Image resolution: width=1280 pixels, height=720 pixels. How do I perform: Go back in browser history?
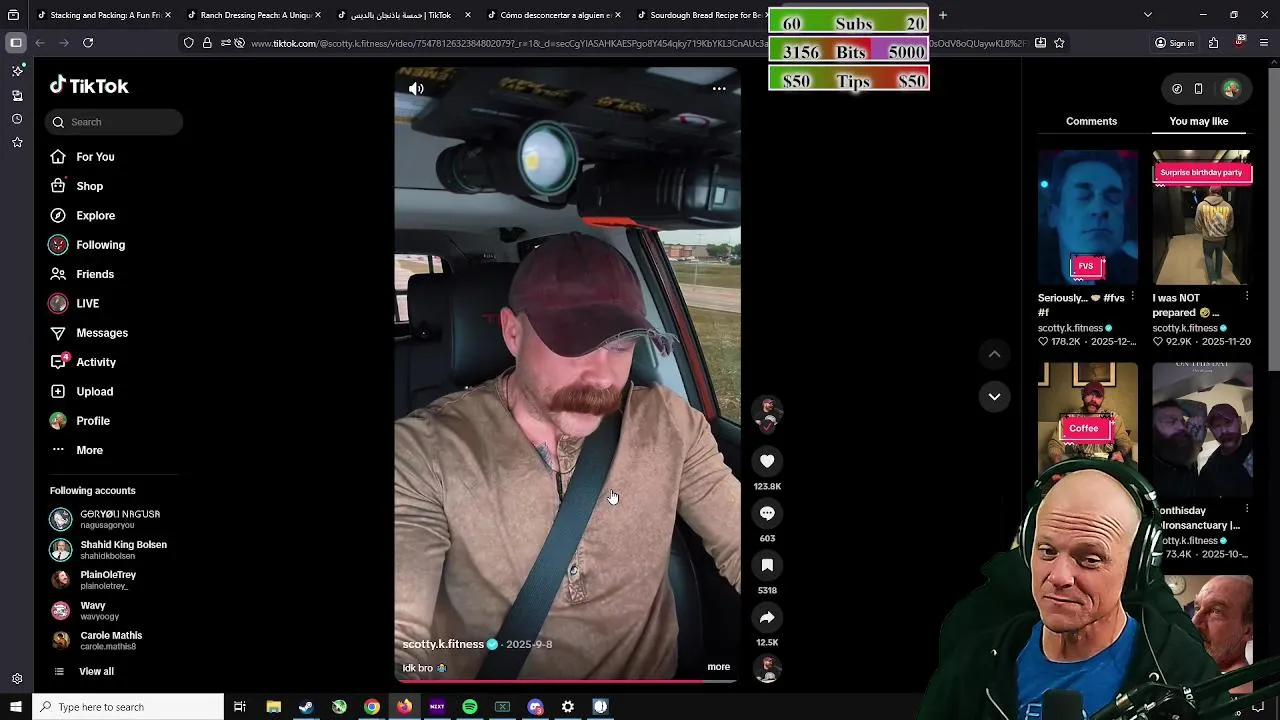[x=40, y=43]
